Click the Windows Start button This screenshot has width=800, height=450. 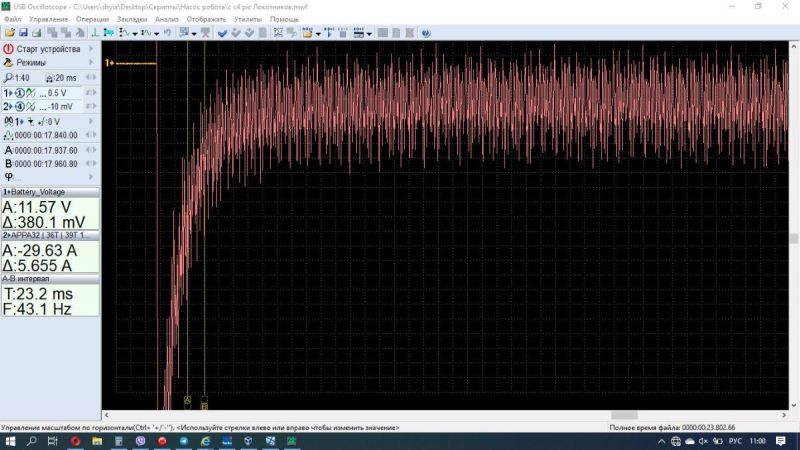(x=9, y=440)
